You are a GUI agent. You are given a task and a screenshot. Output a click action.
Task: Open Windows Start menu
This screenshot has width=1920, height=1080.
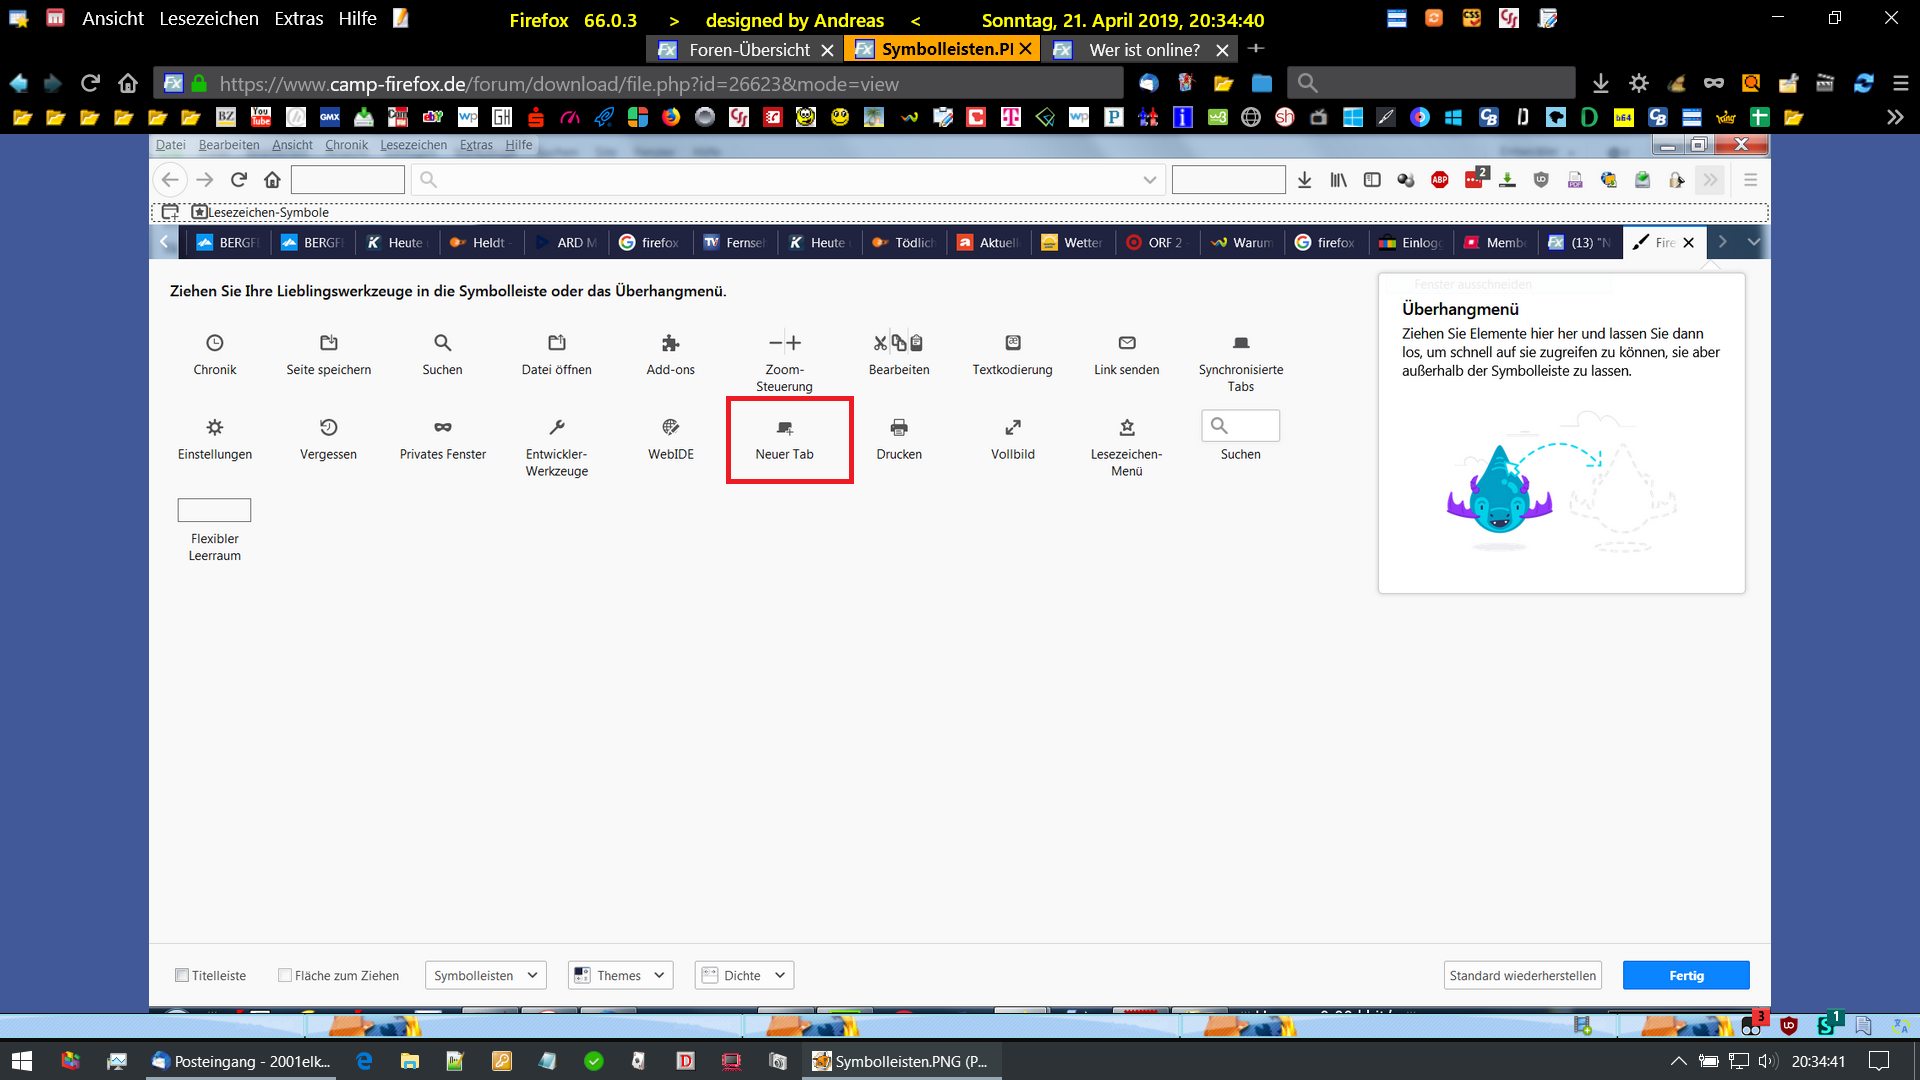(x=22, y=1061)
